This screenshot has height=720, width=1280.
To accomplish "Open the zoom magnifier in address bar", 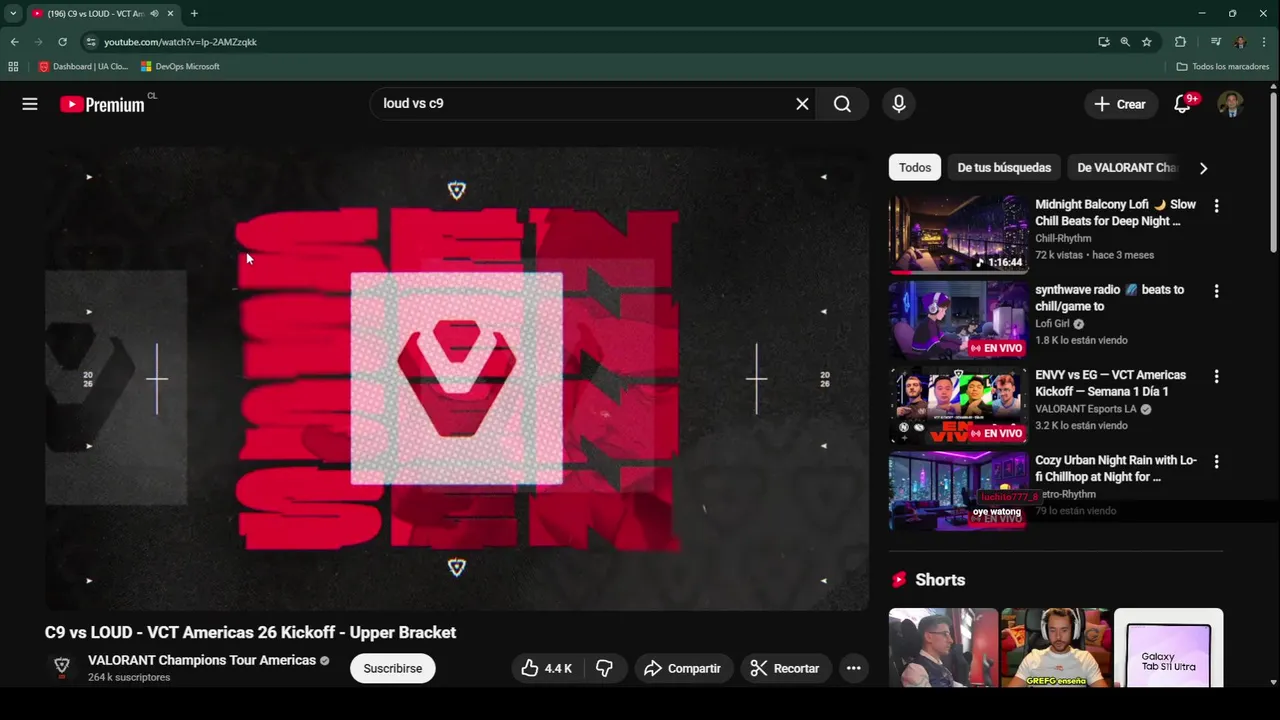I will [1125, 42].
